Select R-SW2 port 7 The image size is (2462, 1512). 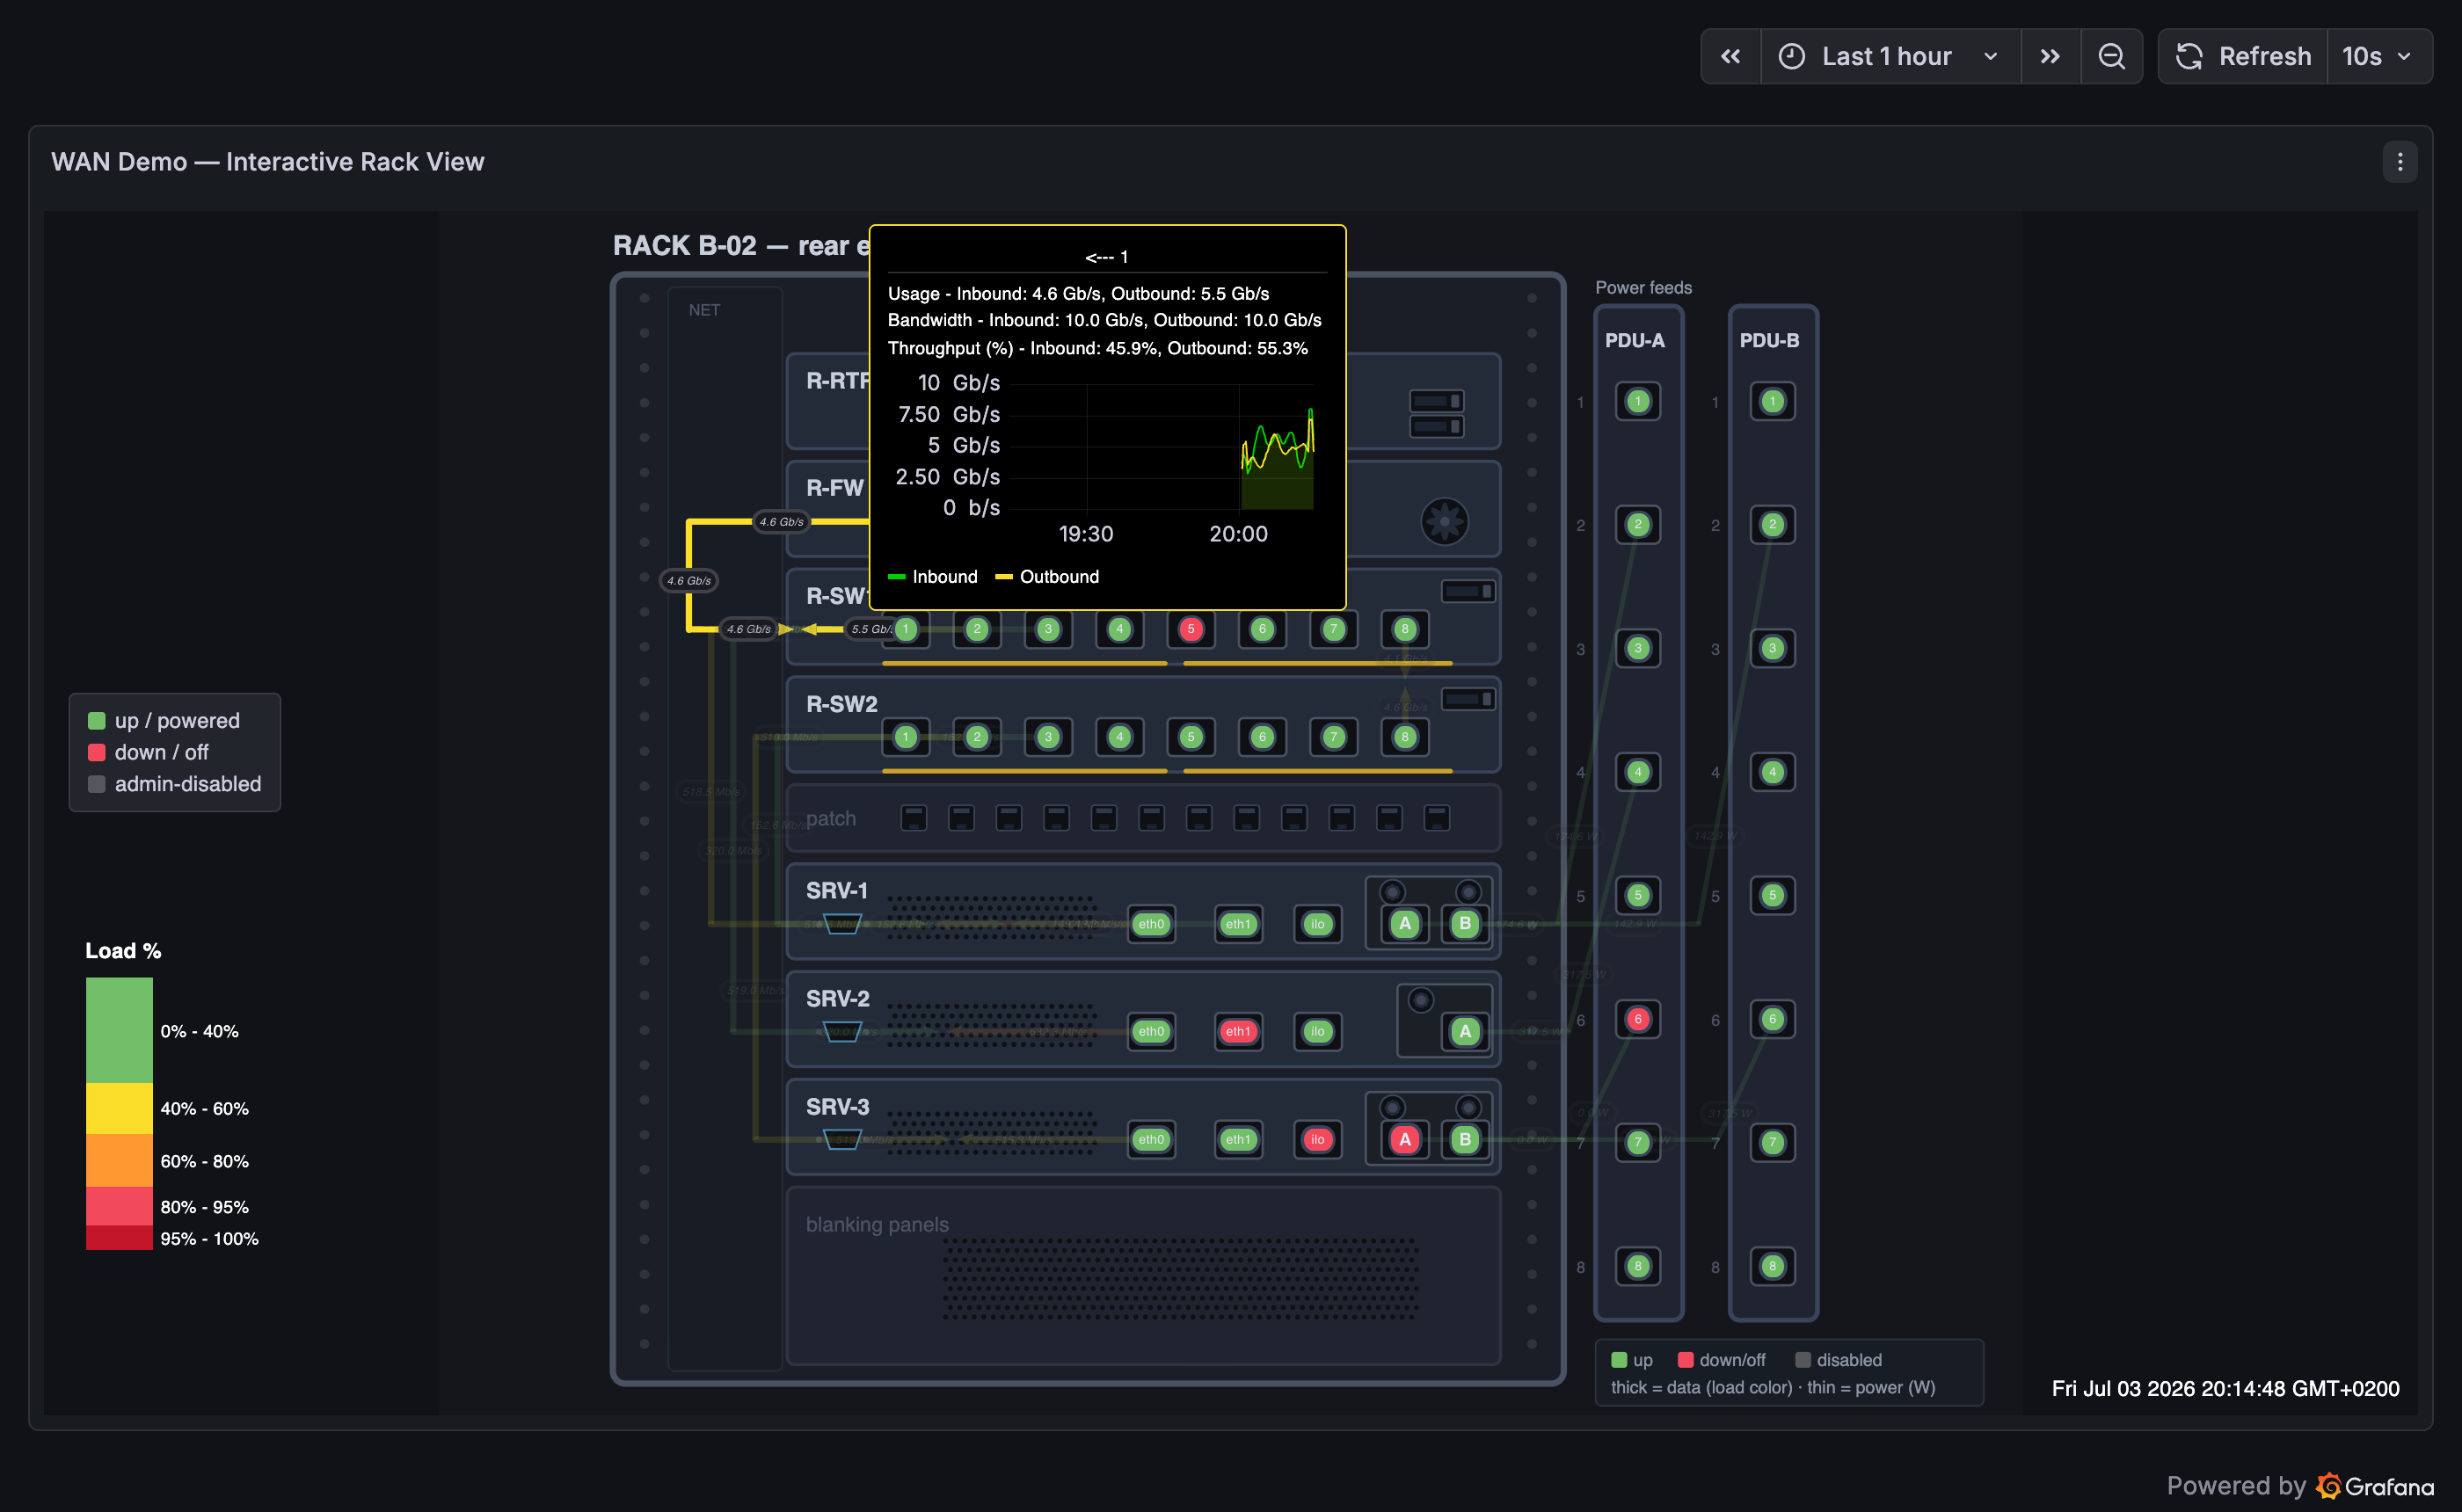(1333, 737)
